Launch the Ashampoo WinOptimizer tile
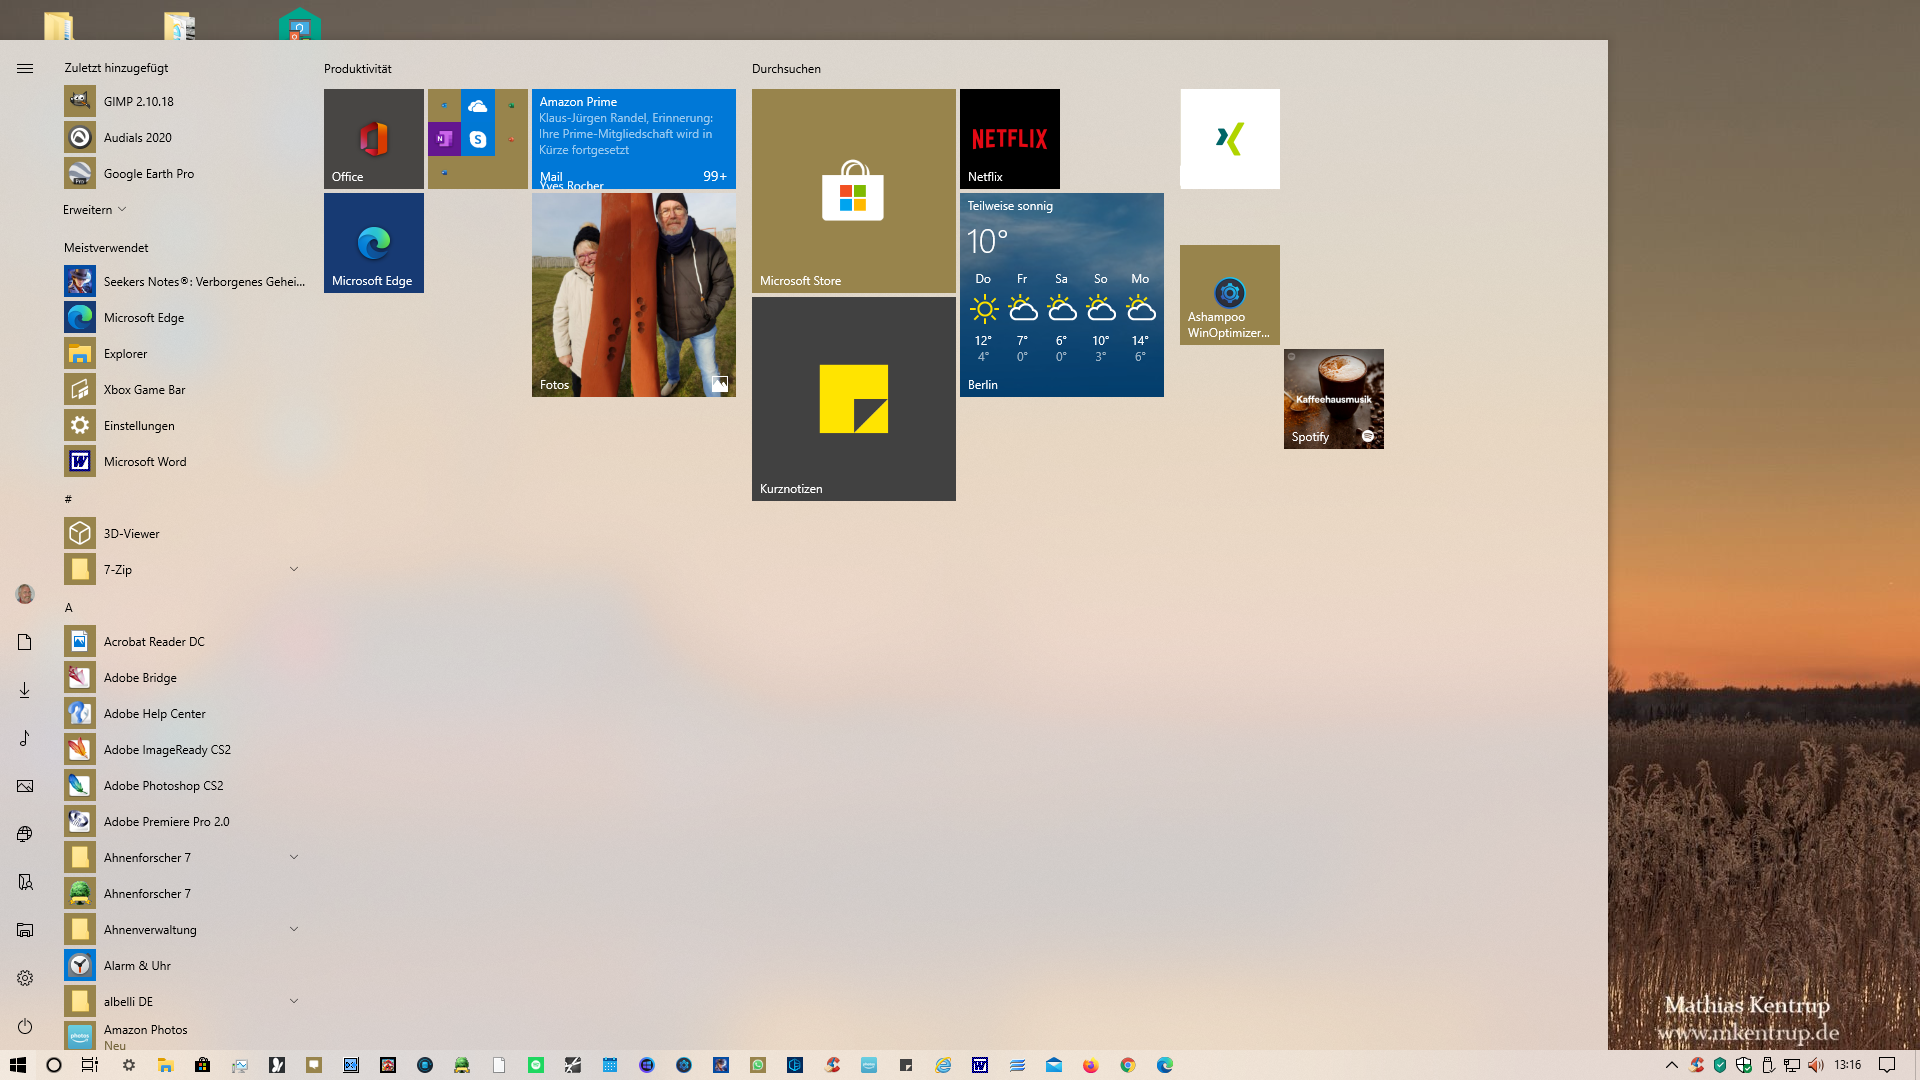 coord(1230,295)
